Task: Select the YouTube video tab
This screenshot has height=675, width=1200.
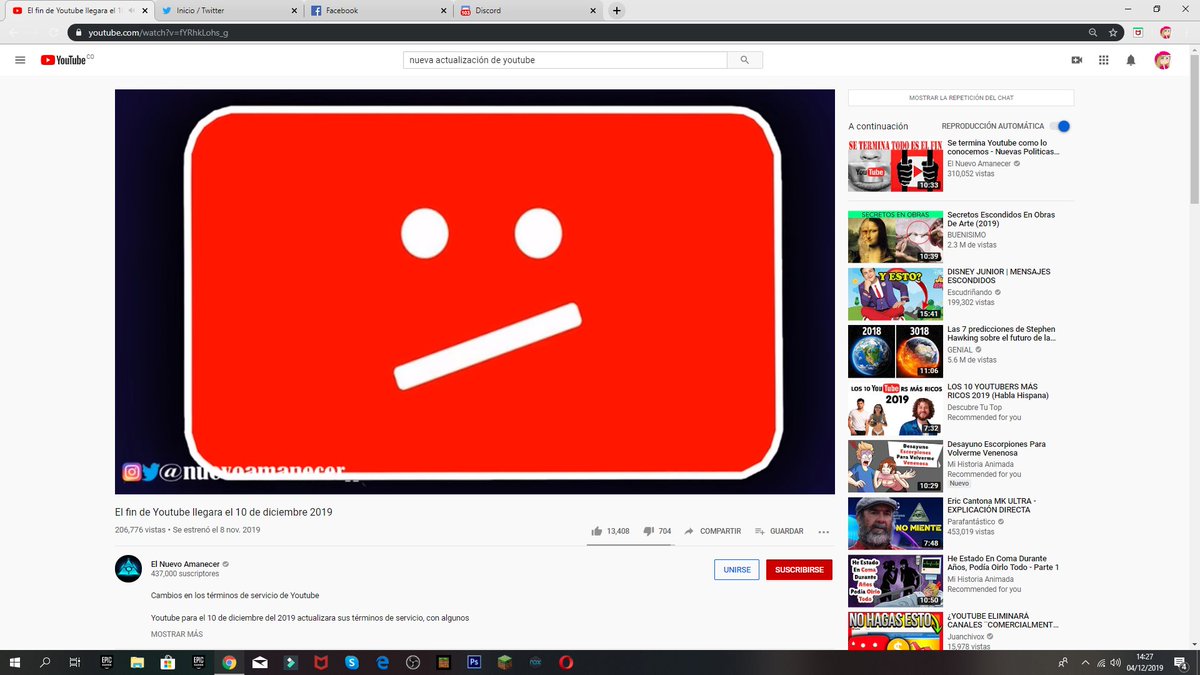Action: (80, 11)
